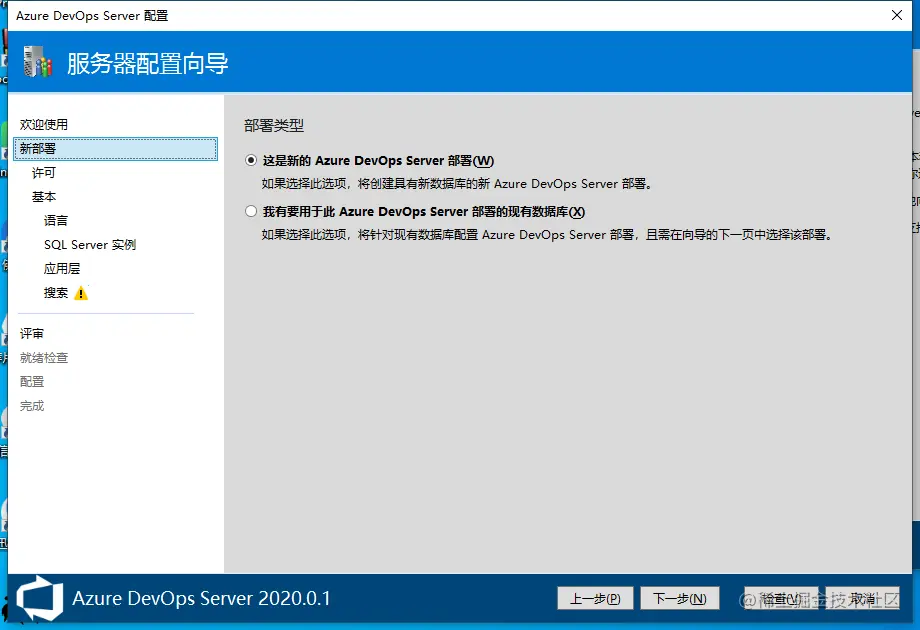The image size is (920, 630).
Task: Close the Azure DevOps Server configuration window
Action: pos(897,15)
